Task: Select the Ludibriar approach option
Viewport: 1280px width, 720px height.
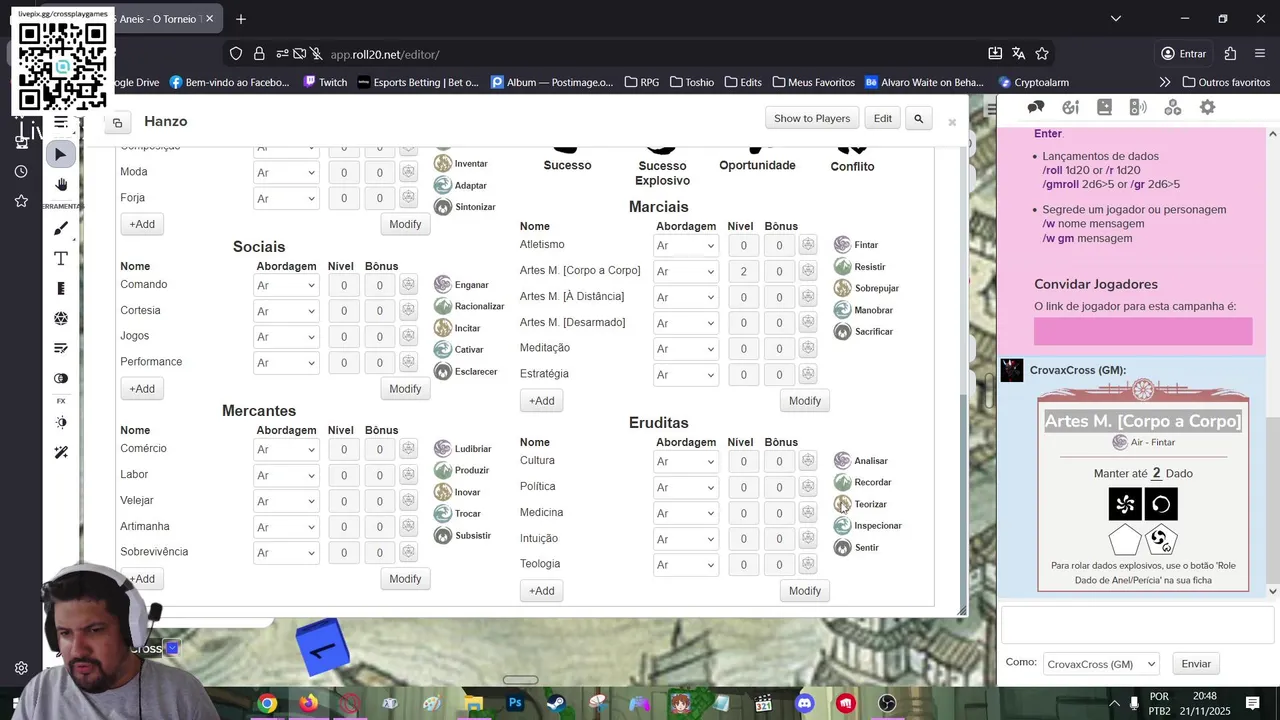Action: (462, 449)
